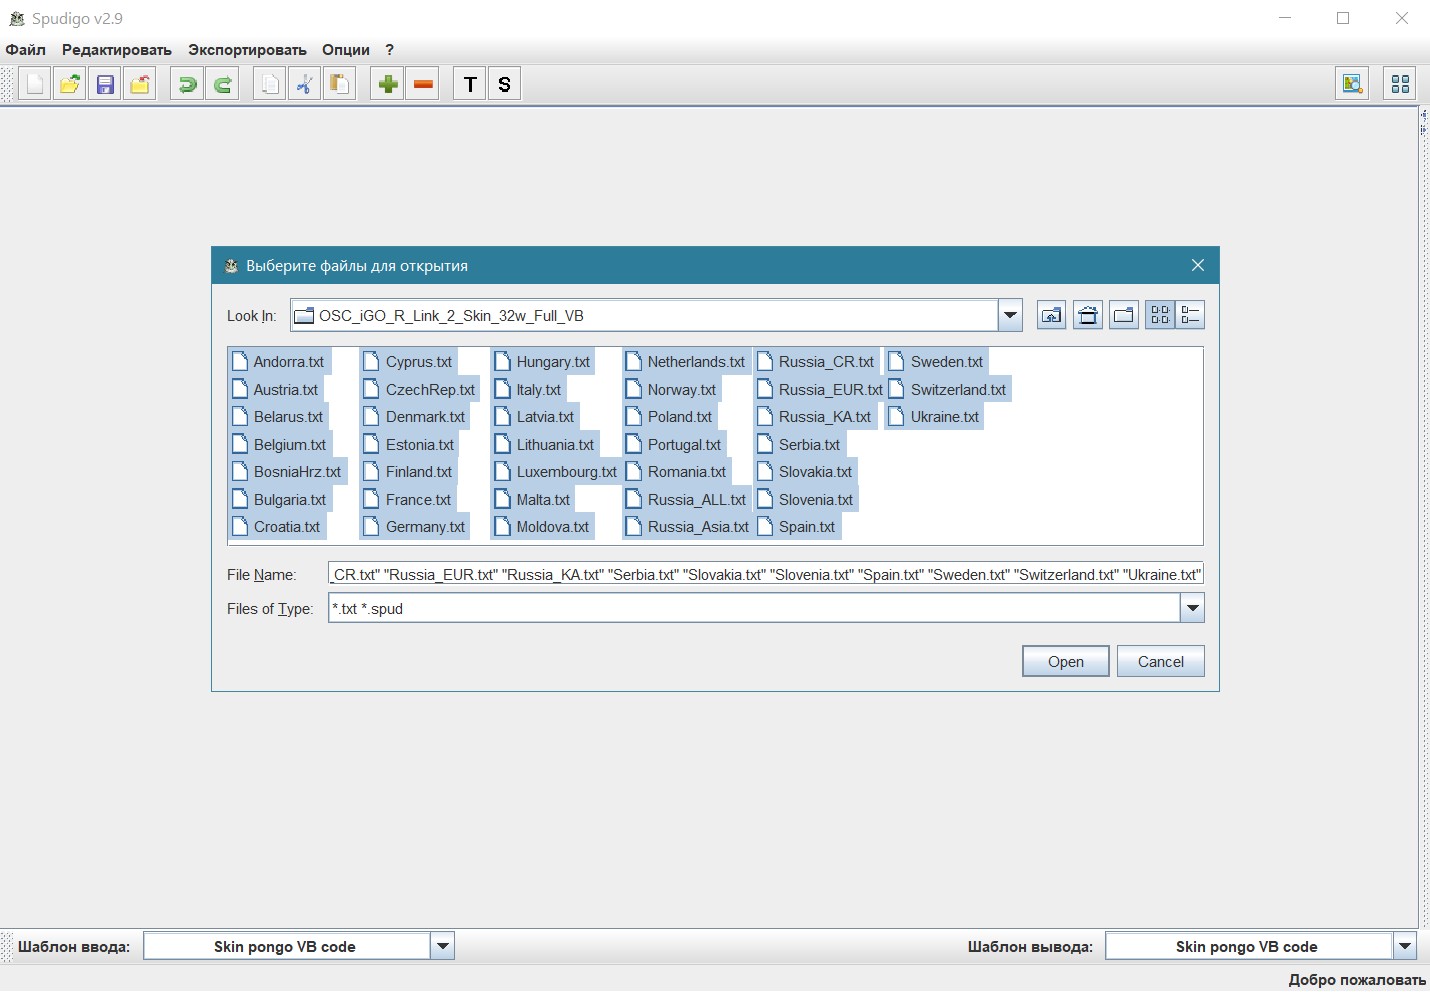Image resolution: width=1430 pixels, height=992 pixels.
Task: Switch dialog to List view
Action: (x=1160, y=315)
